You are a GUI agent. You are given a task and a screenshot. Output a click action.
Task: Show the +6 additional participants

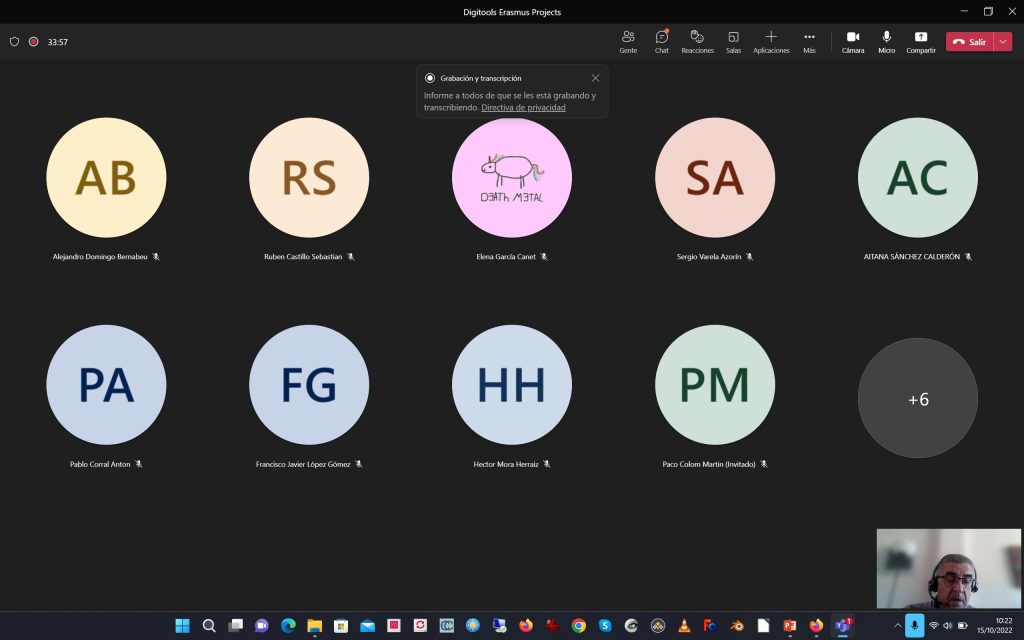(917, 398)
